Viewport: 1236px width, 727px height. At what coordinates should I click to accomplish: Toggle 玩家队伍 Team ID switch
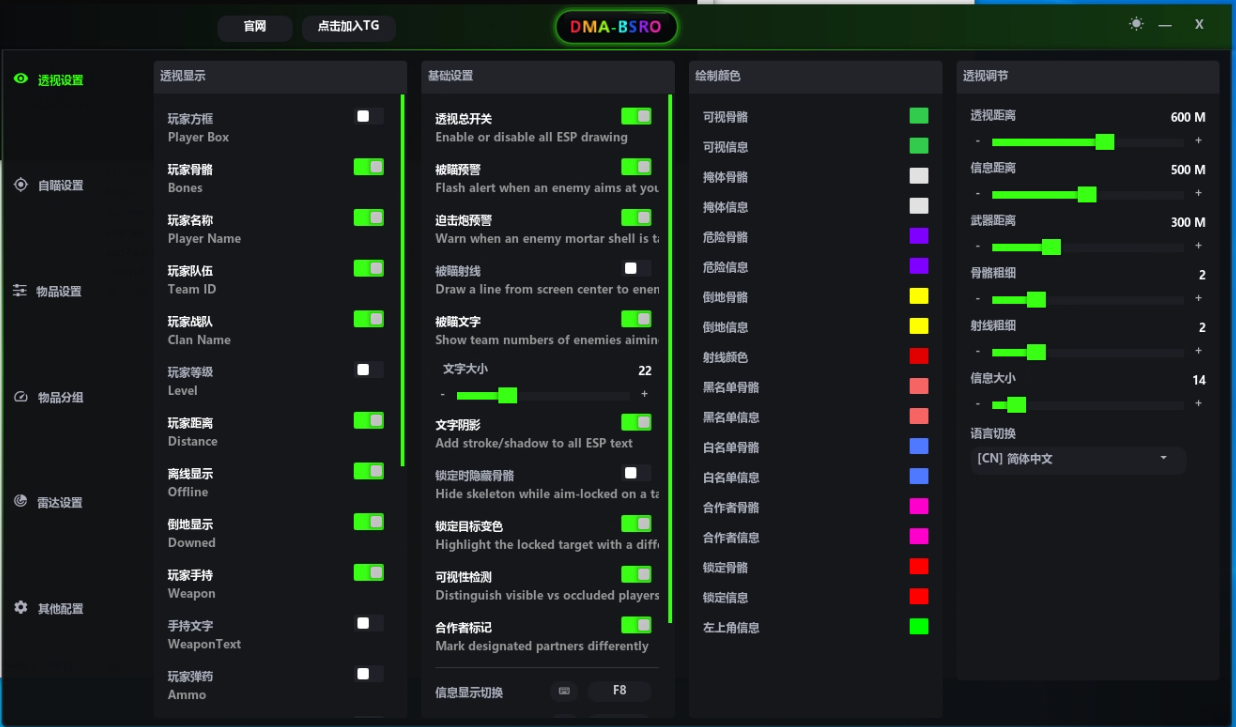pos(369,268)
